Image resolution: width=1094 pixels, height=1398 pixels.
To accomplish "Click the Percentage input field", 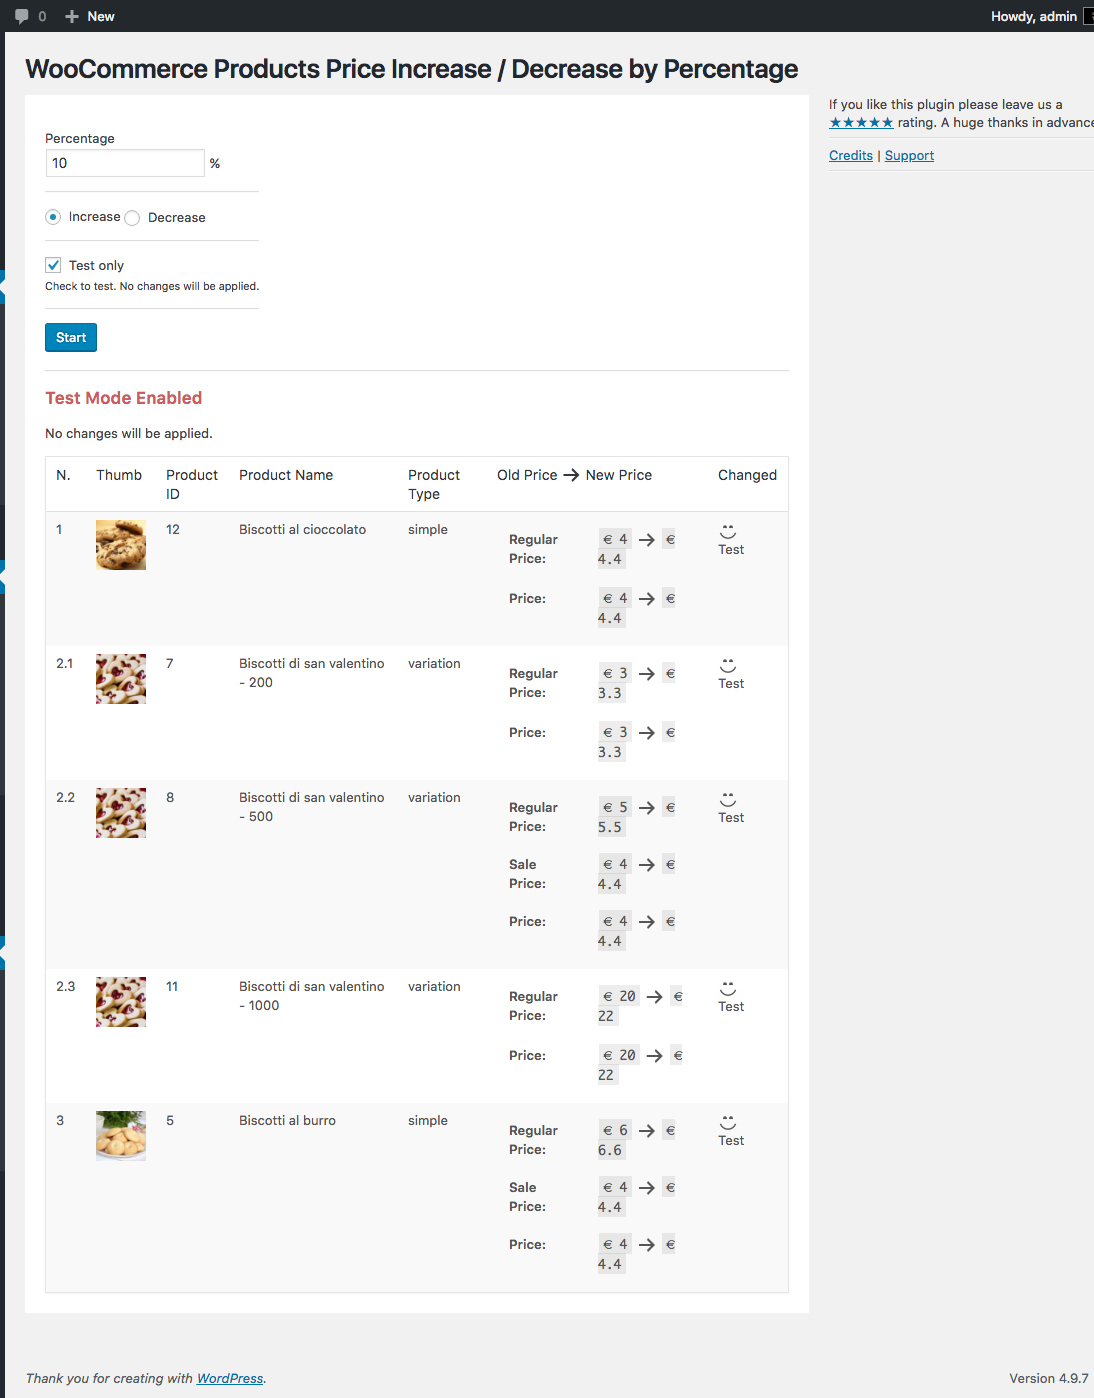I will (125, 163).
